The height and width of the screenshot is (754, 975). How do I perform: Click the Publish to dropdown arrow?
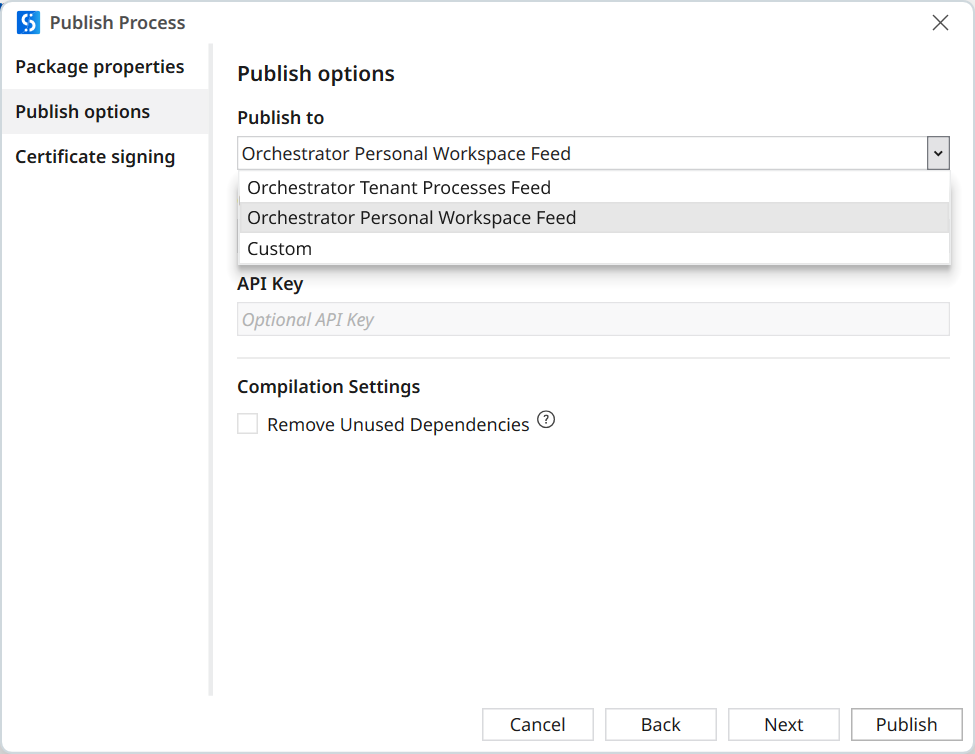pos(938,154)
